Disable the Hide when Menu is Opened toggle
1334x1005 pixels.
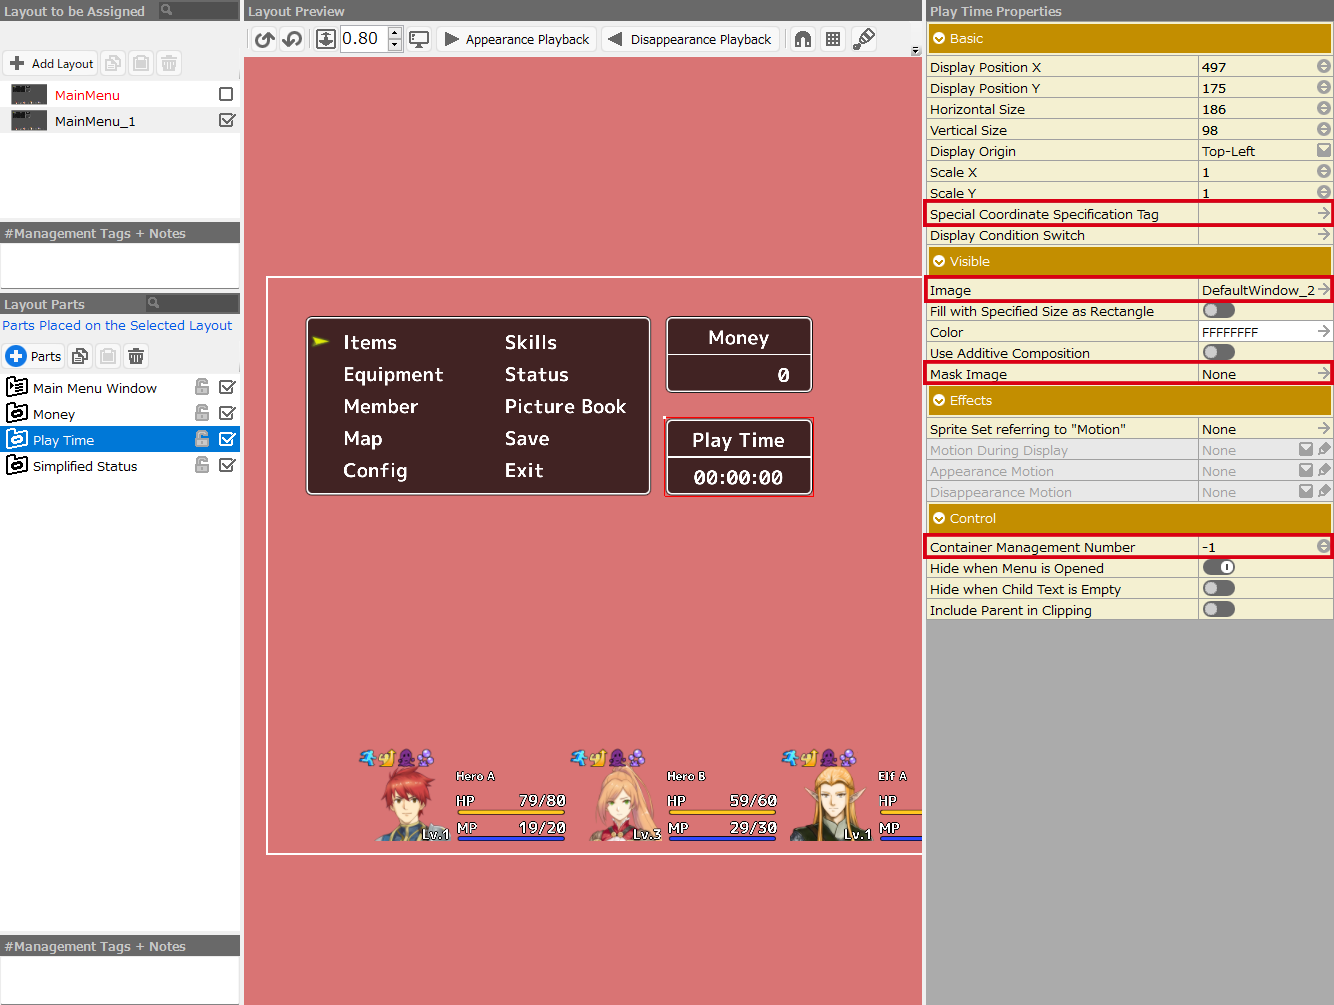click(x=1218, y=567)
